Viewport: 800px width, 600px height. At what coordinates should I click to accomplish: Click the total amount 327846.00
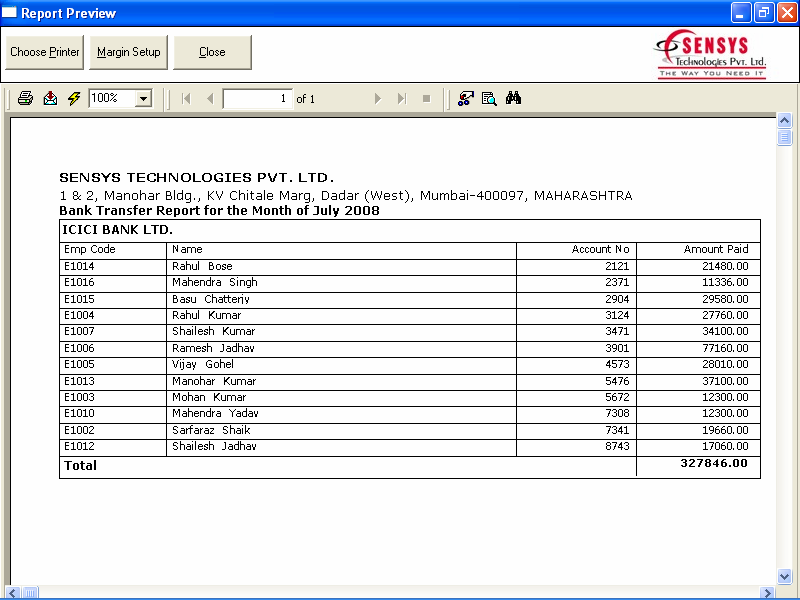[x=714, y=463]
